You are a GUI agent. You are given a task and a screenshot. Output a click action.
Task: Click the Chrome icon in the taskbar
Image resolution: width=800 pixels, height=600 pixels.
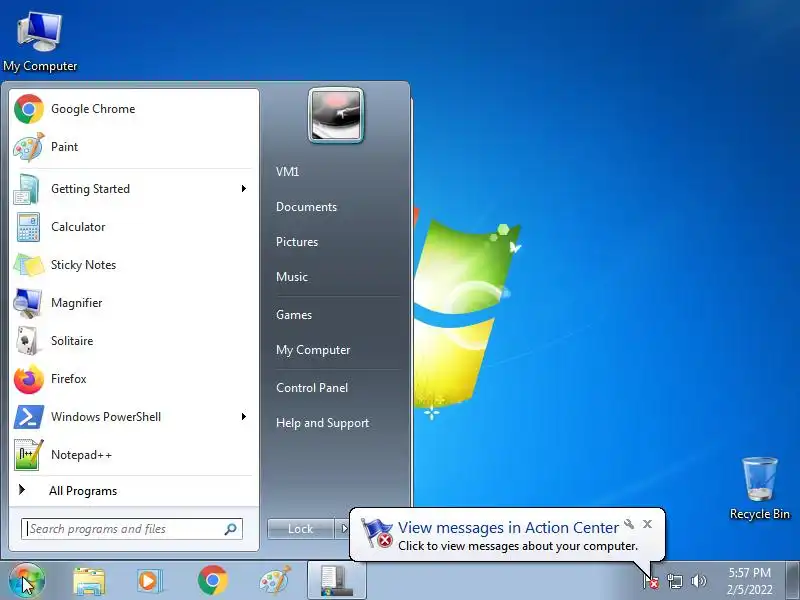(x=213, y=581)
